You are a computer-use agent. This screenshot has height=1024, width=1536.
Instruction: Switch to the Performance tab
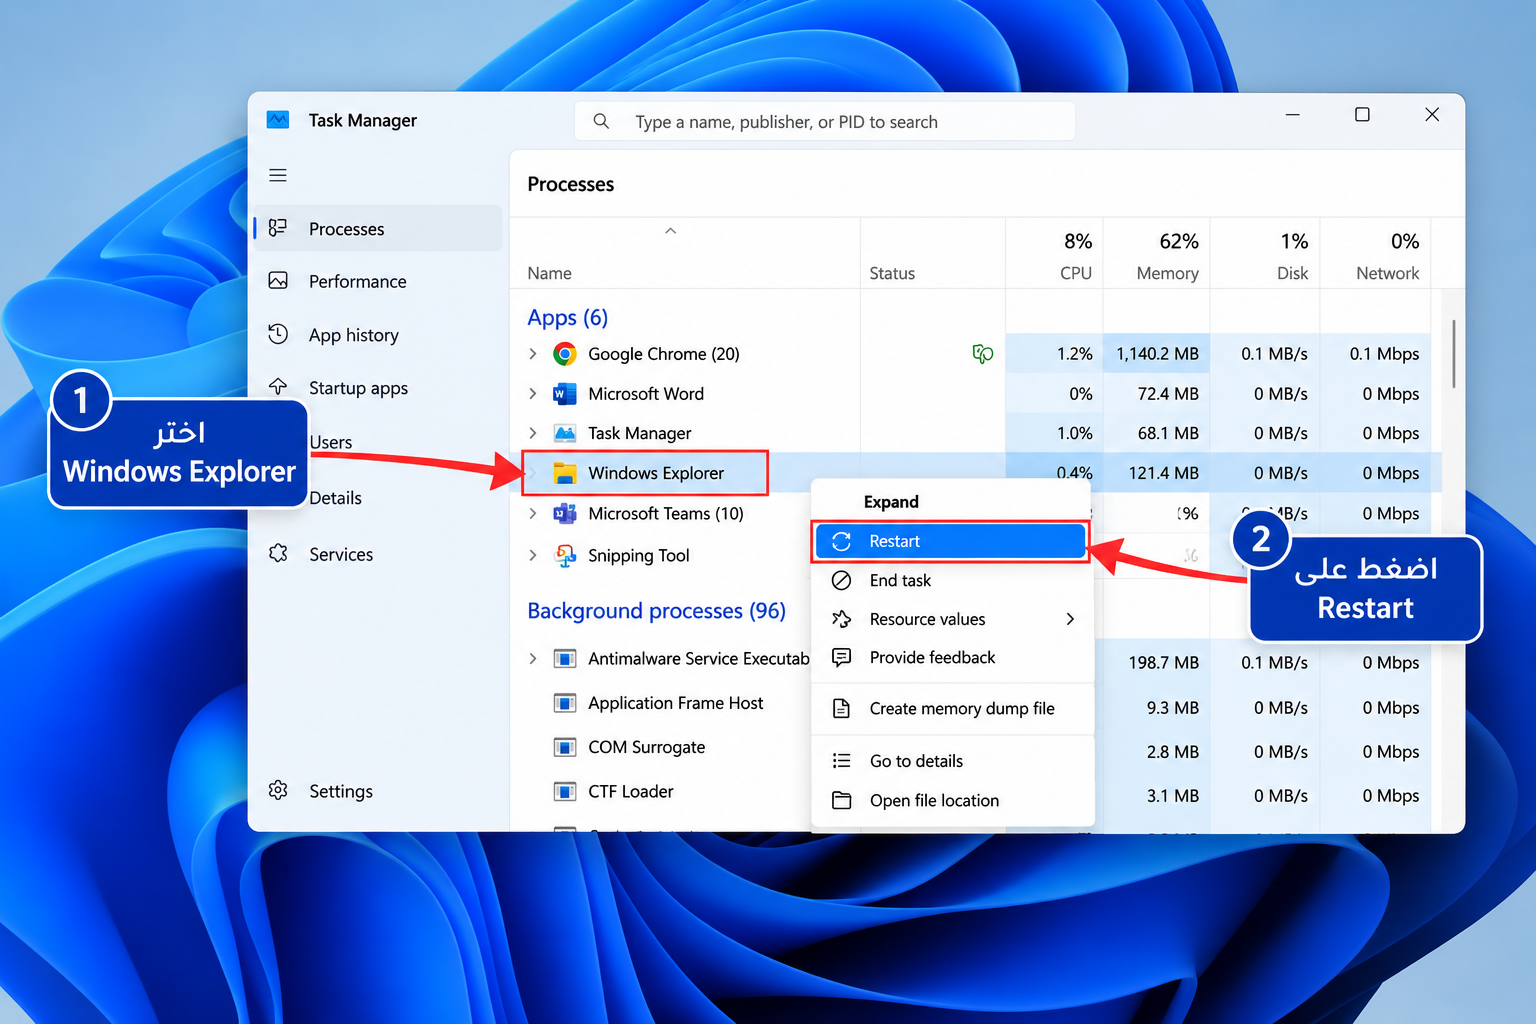coord(378,281)
